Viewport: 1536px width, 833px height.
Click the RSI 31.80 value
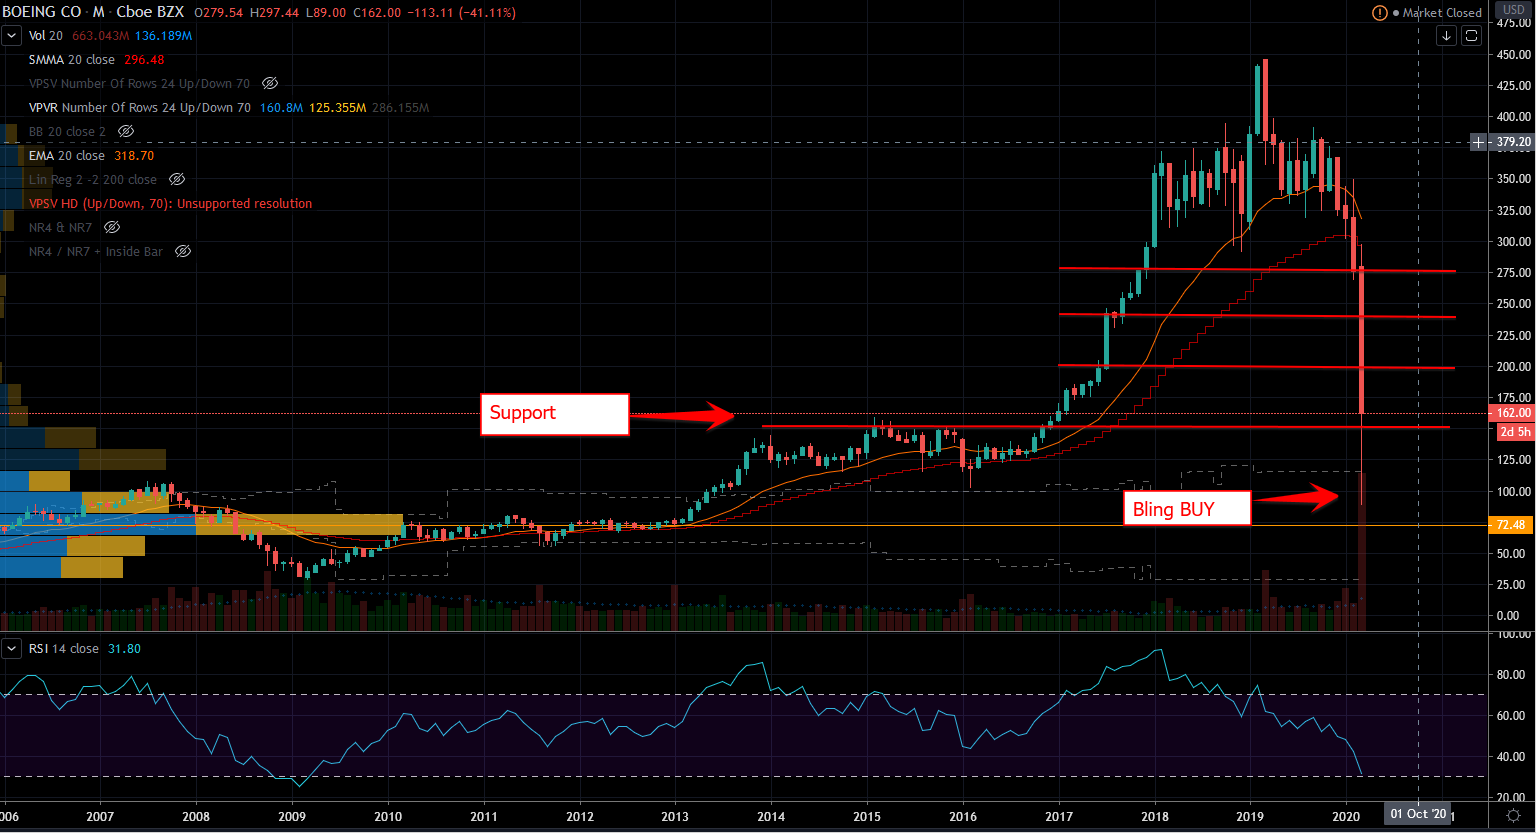coord(124,649)
